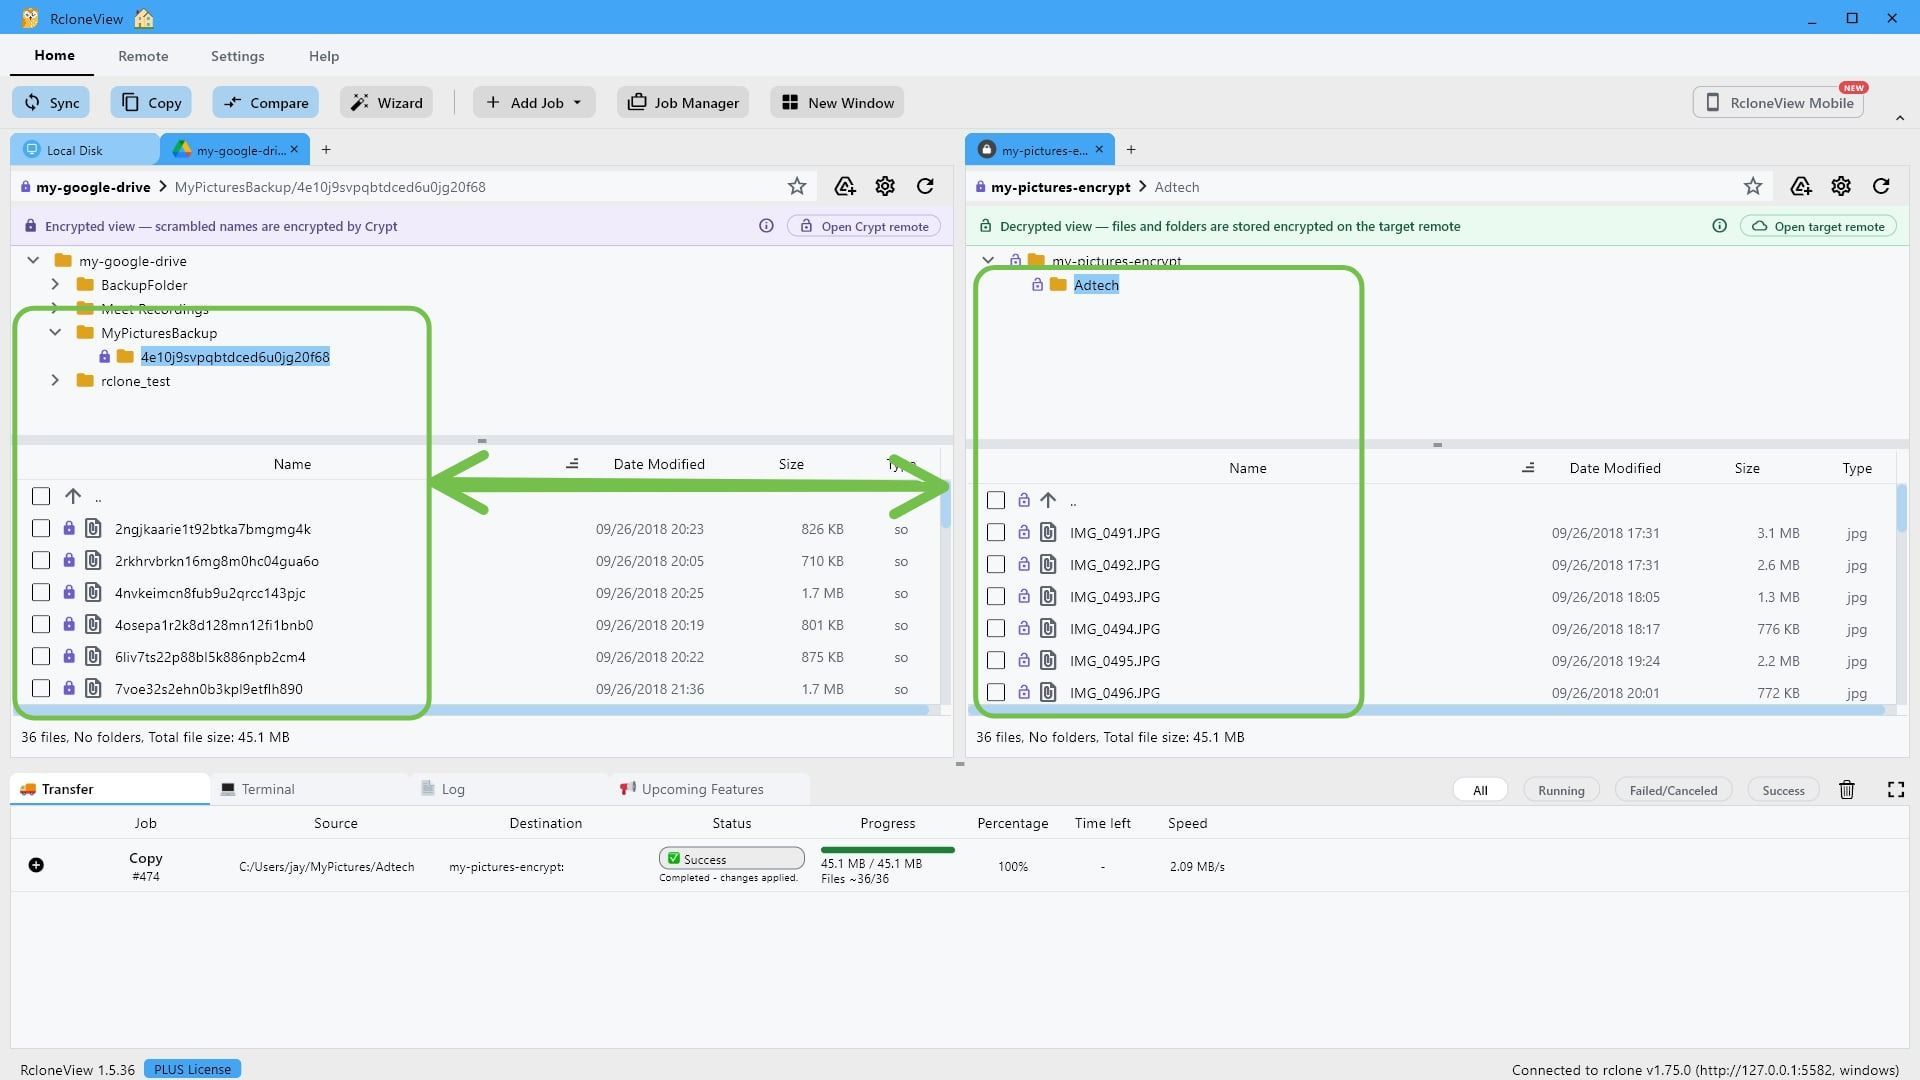Image resolution: width=1920 pixels, height=1080 pixels.
Task: Tick checkbox for IMG_0495.JPG
Action: pos(996,660)
